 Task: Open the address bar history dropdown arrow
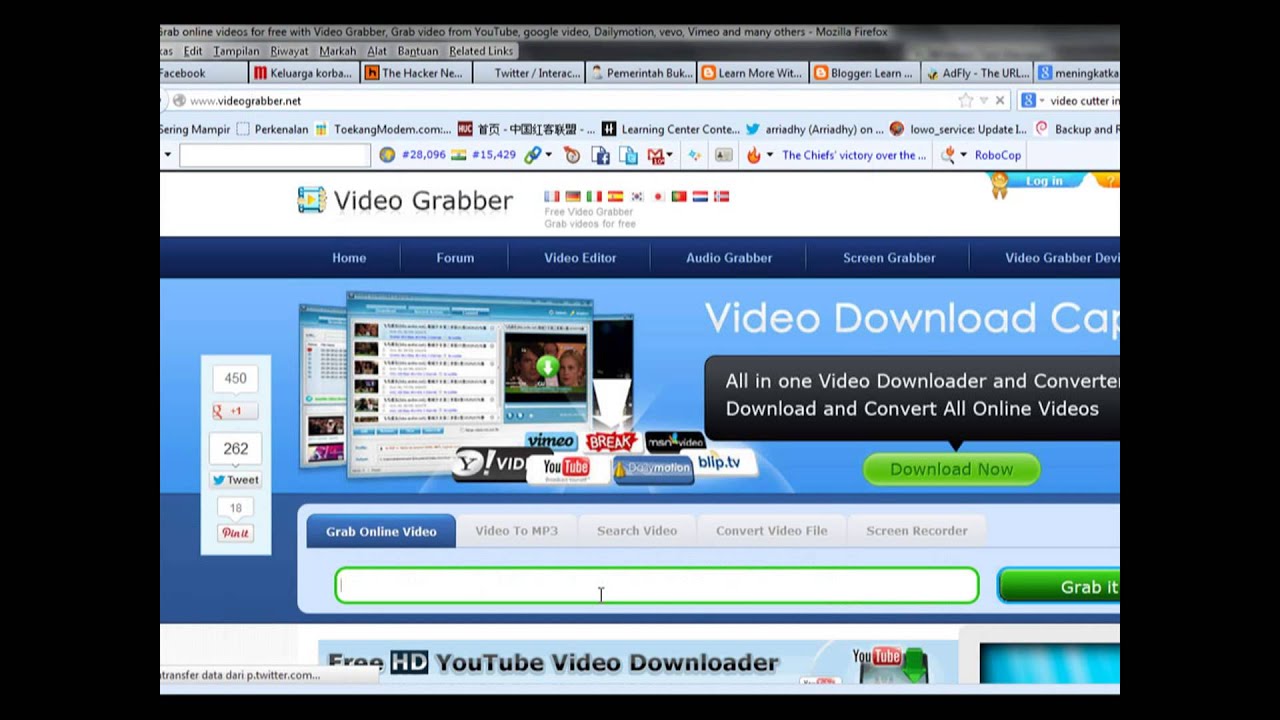point(983,100)
